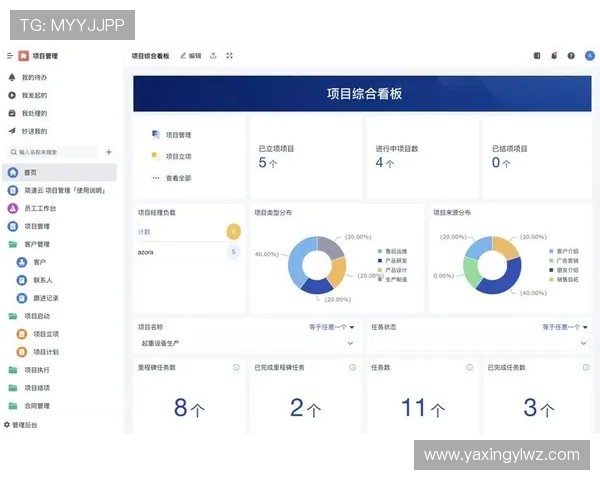Expand the 项目结项 folder
The height and width of the screenshot is (480, 600).
pos(29,388)
